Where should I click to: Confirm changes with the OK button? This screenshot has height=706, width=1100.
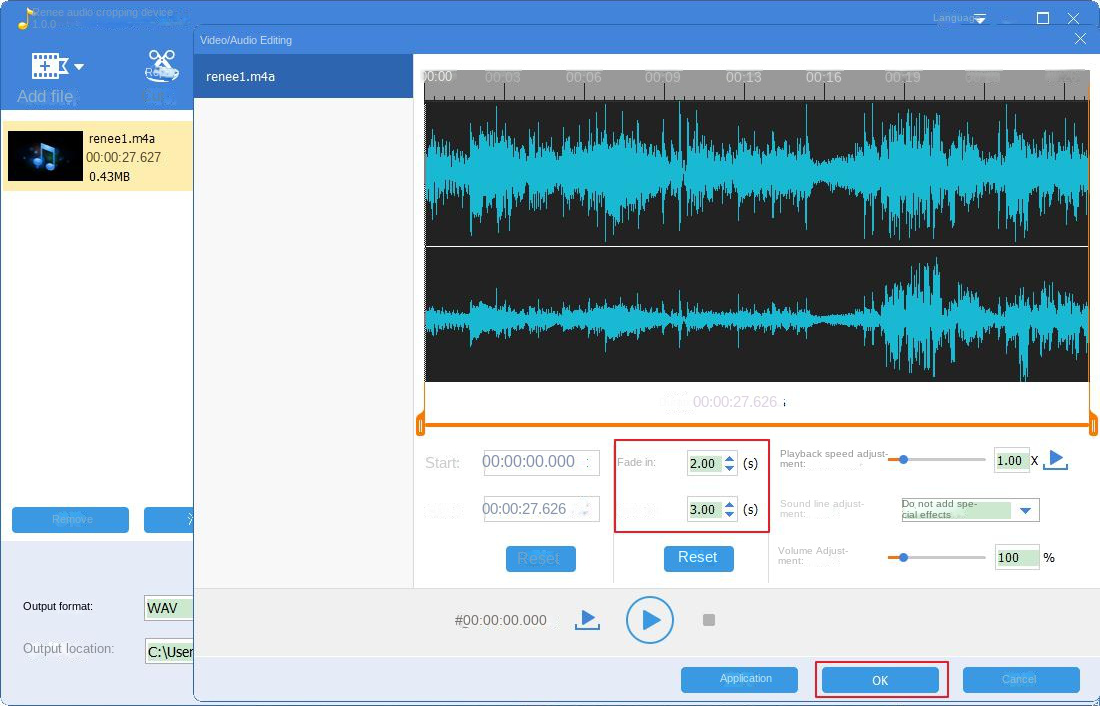880,679
